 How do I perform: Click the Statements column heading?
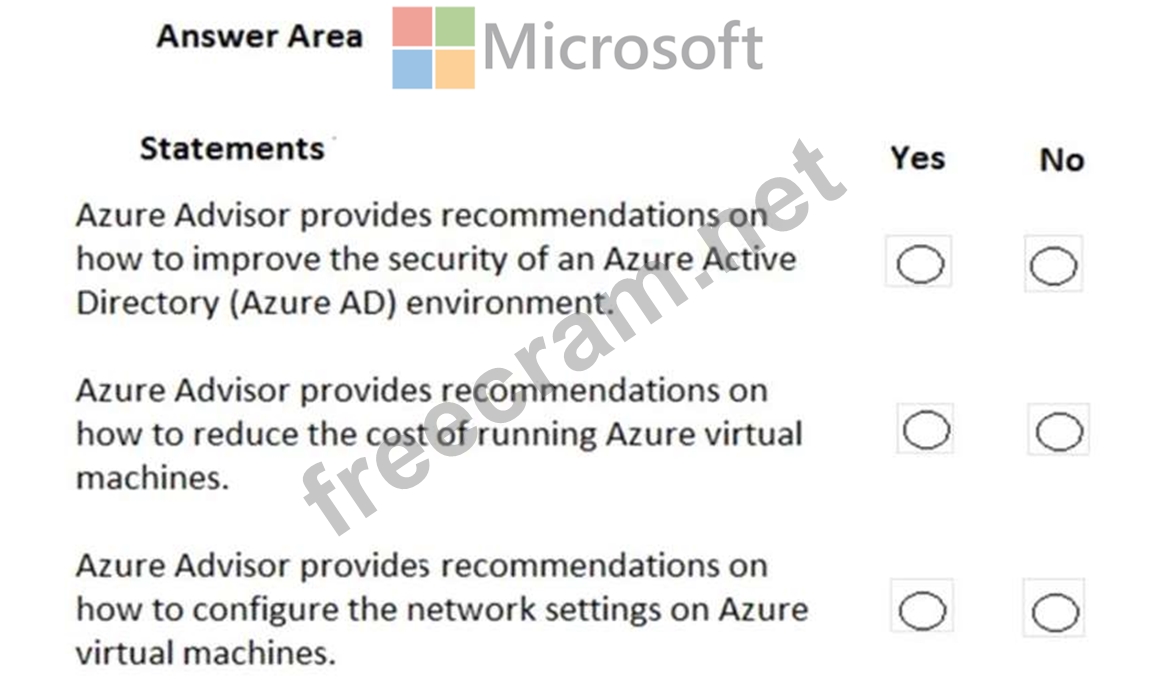click(232, 149)
